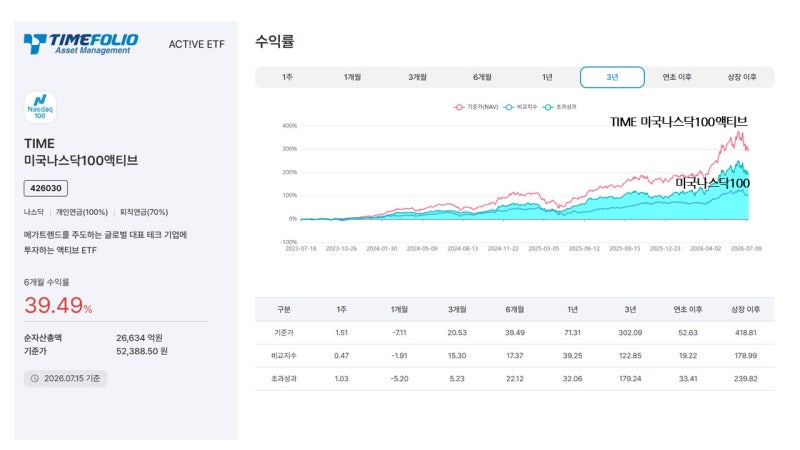
Task: Click the 초과성과 row label
Action: tap(284, 379)
